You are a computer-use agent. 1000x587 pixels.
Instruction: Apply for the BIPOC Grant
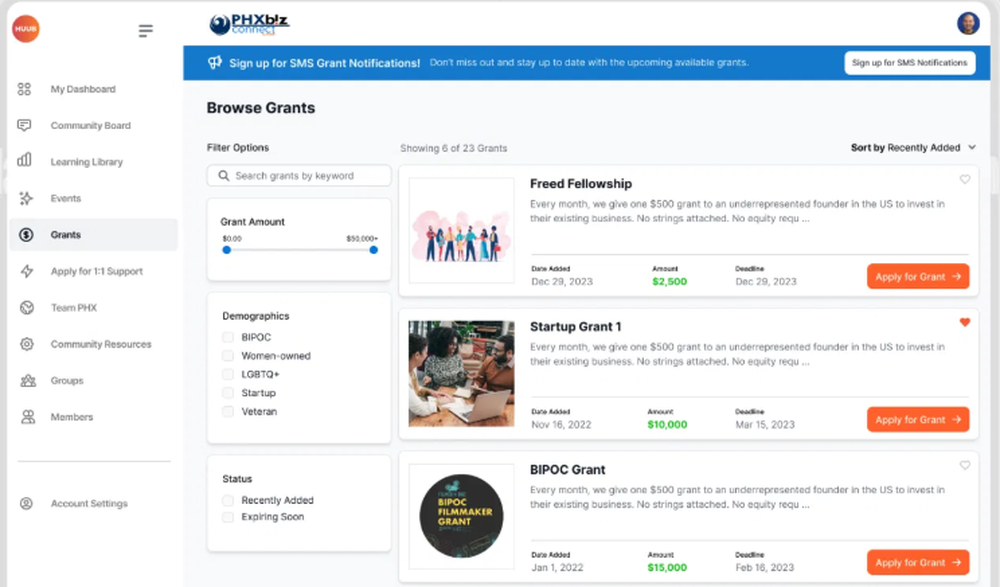click(918, 562)
